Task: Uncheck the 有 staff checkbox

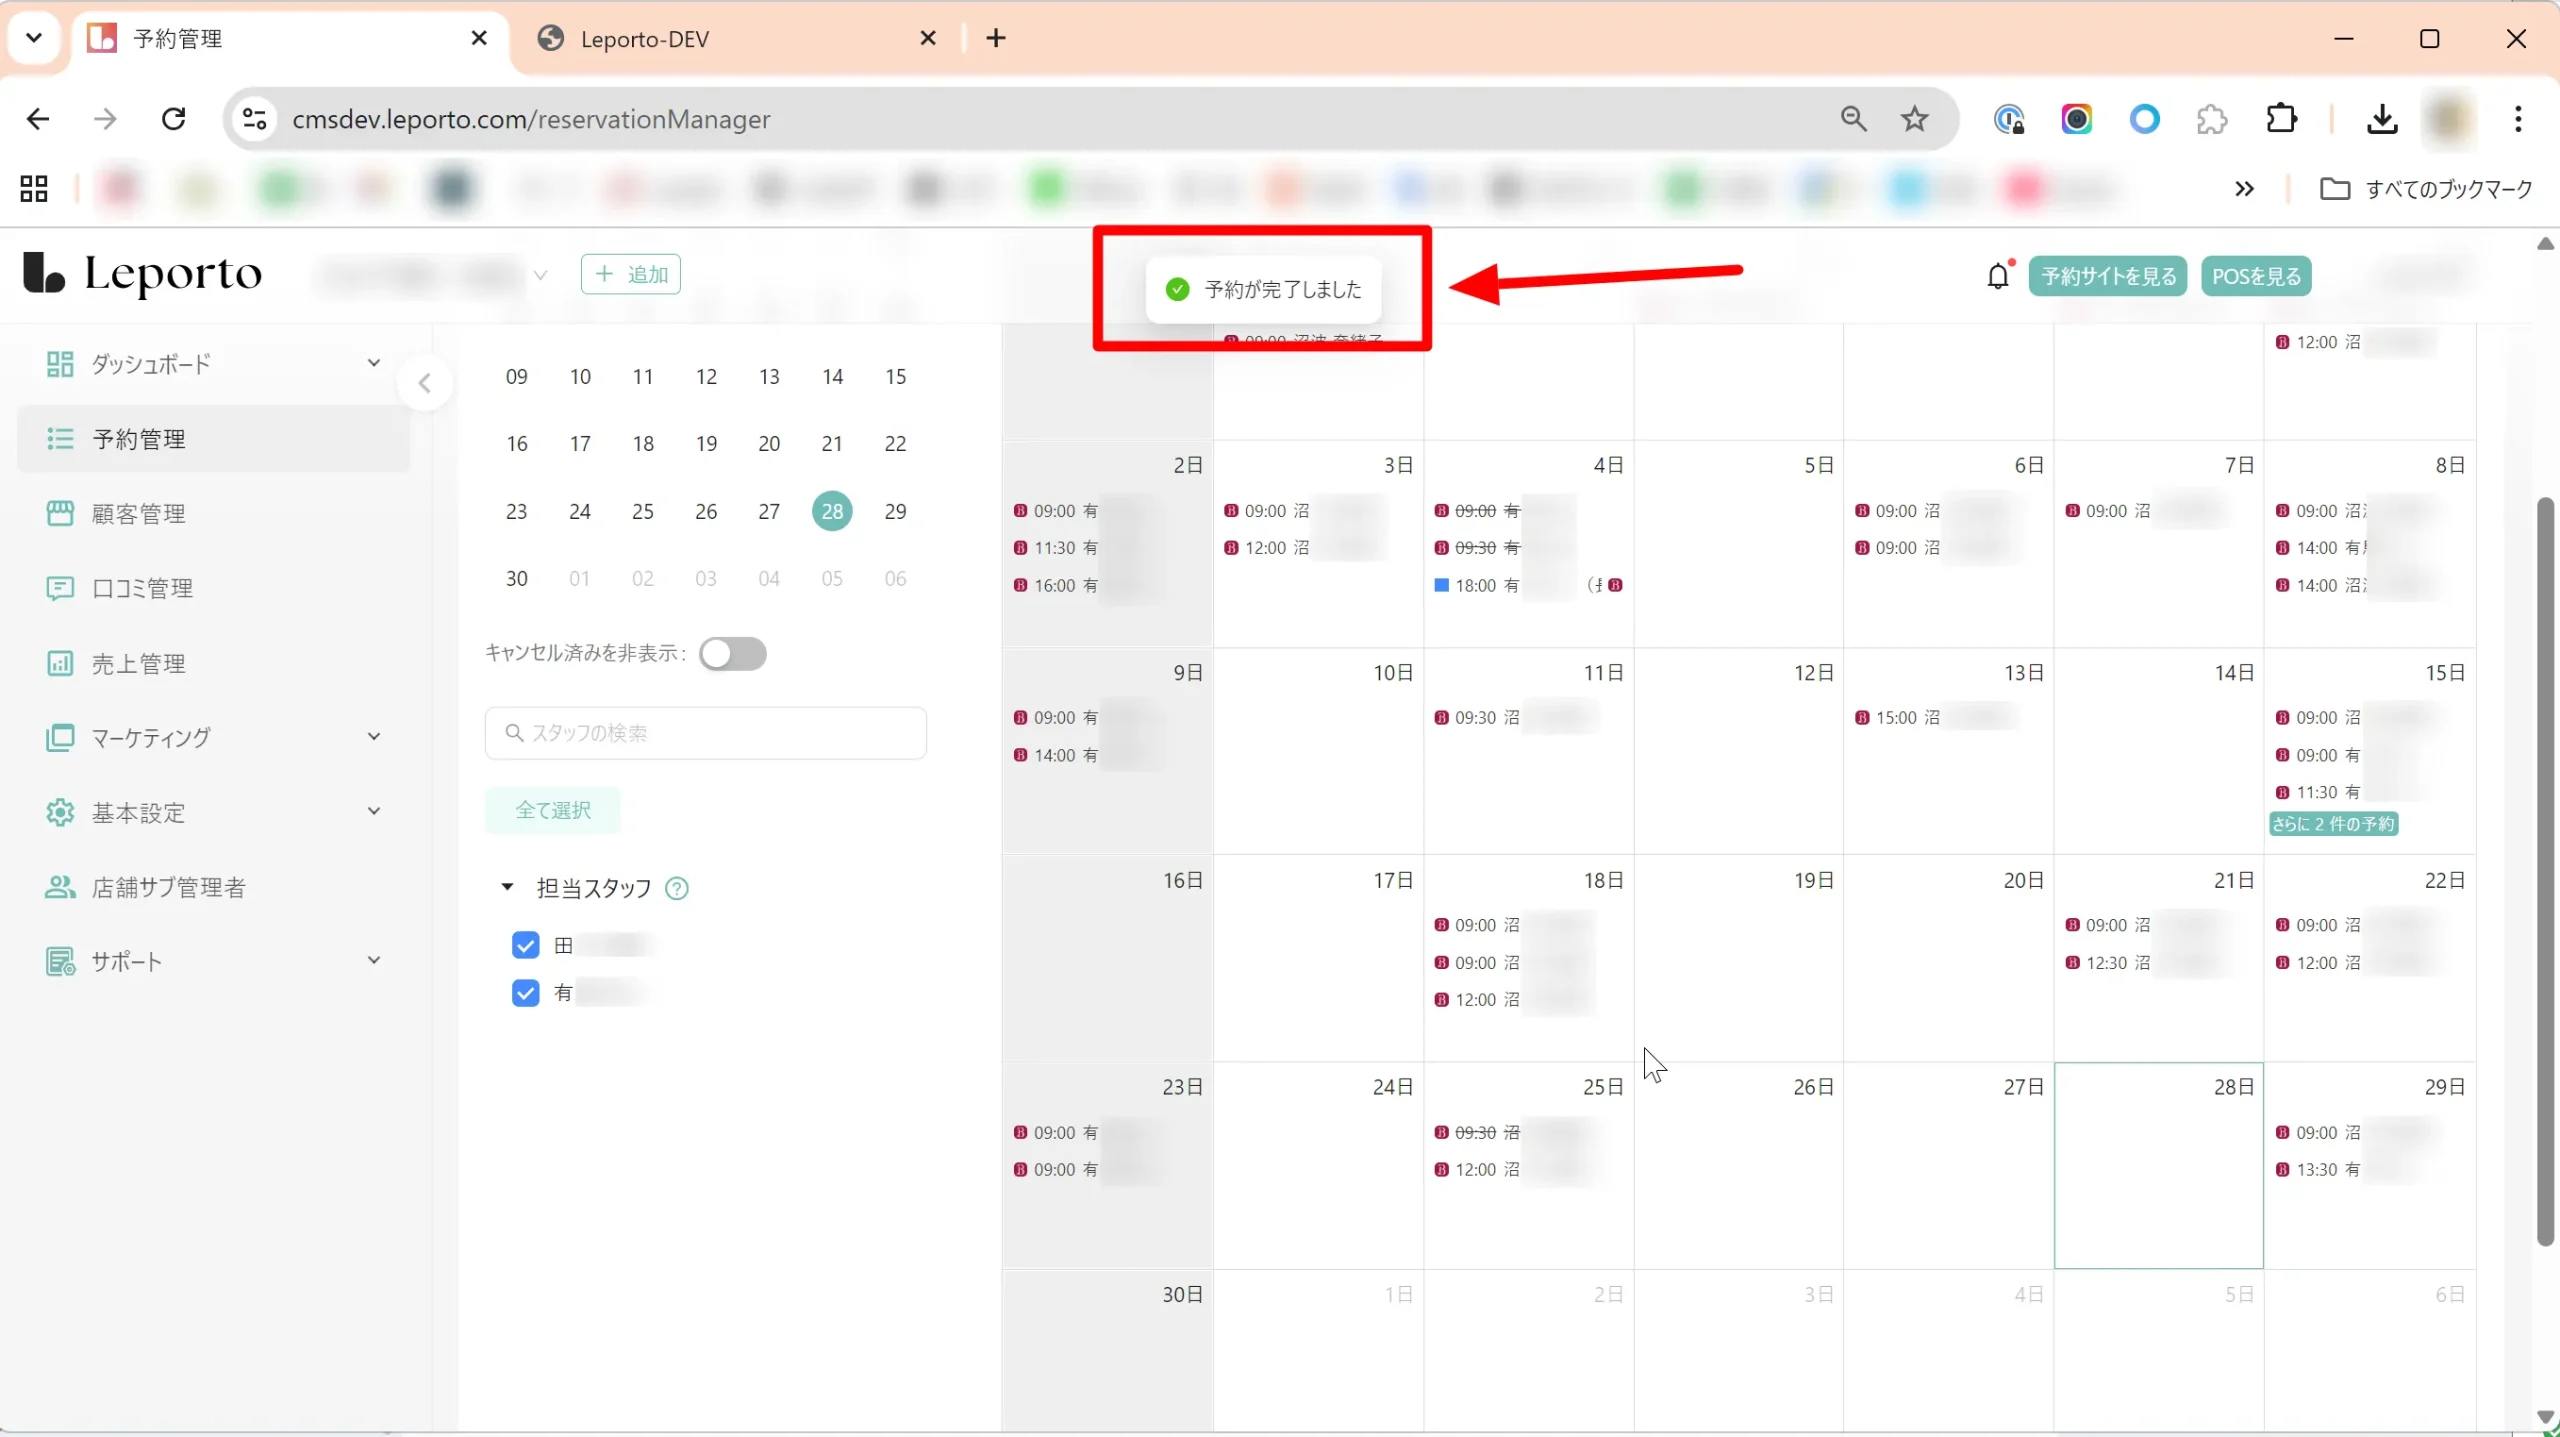Action: click(525, 993)
